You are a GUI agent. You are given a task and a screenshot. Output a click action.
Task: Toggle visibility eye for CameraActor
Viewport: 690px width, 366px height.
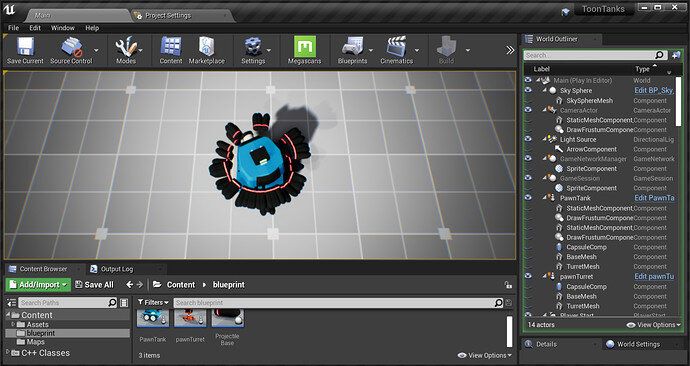coord(528,110)
